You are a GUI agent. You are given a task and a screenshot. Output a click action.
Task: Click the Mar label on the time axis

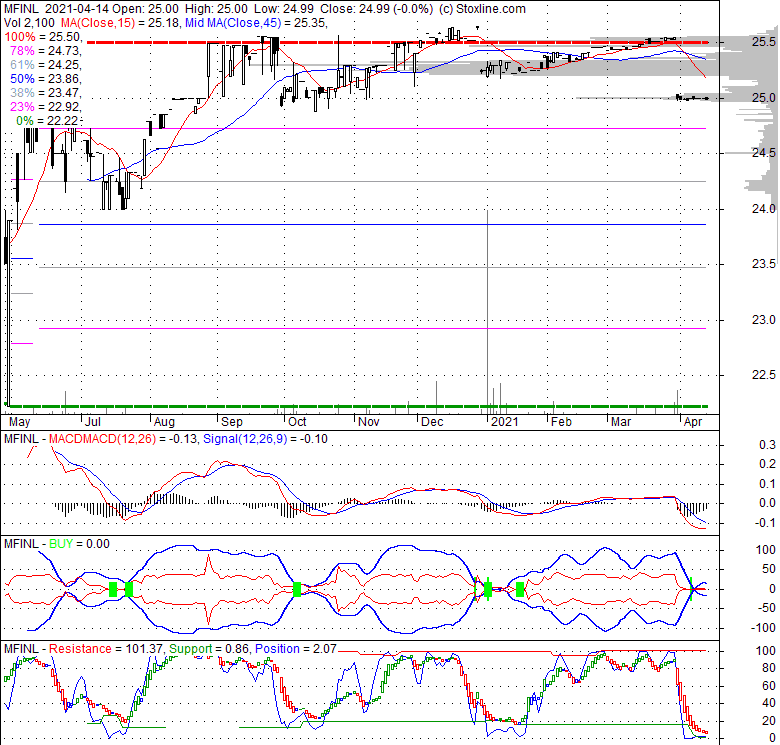pyautogui.click(x=621, y=422)
